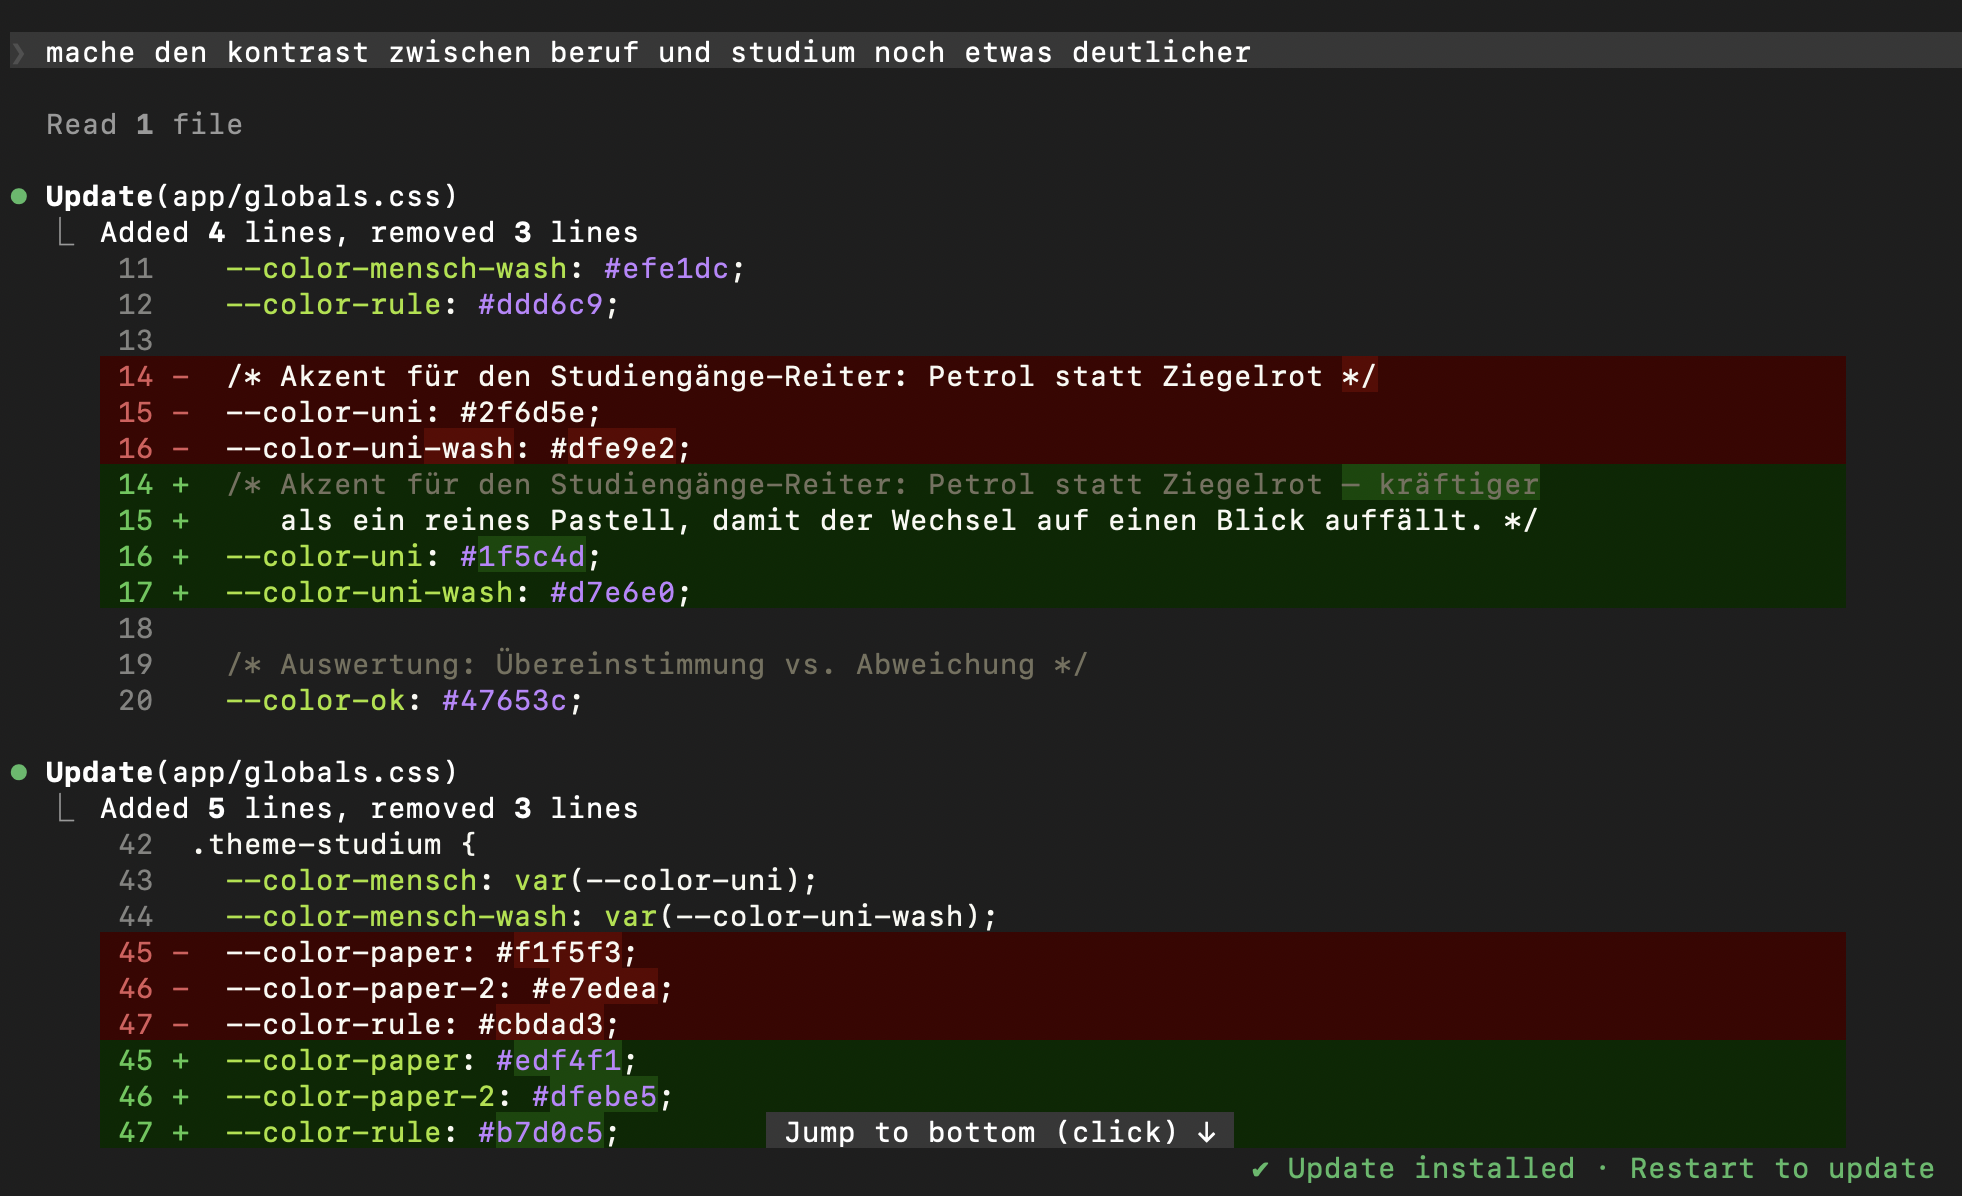Click added value #dfebe5 for --color-paper-2
Viewport: 1962px width, 1196px height.
pyautogui.click(x=594, y=1096)
